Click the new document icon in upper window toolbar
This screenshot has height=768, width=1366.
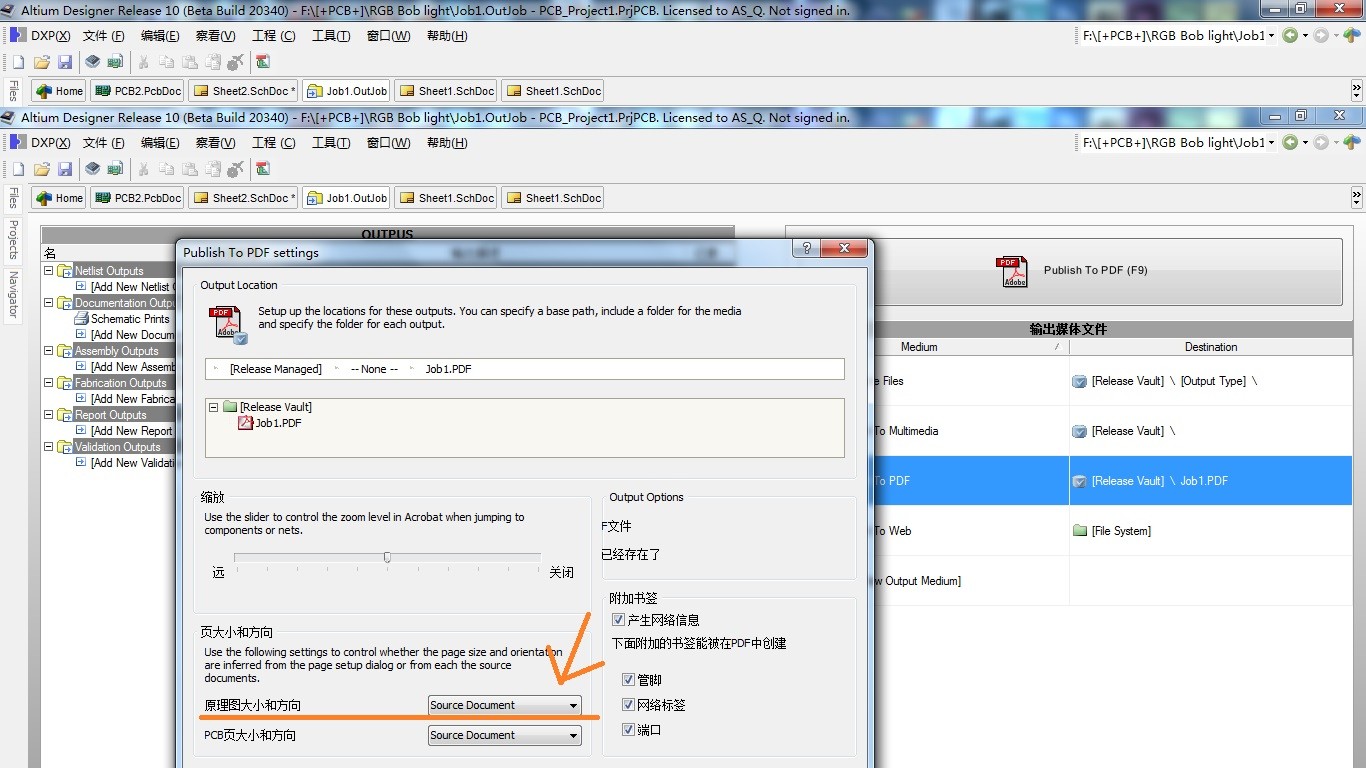[18, 62]
